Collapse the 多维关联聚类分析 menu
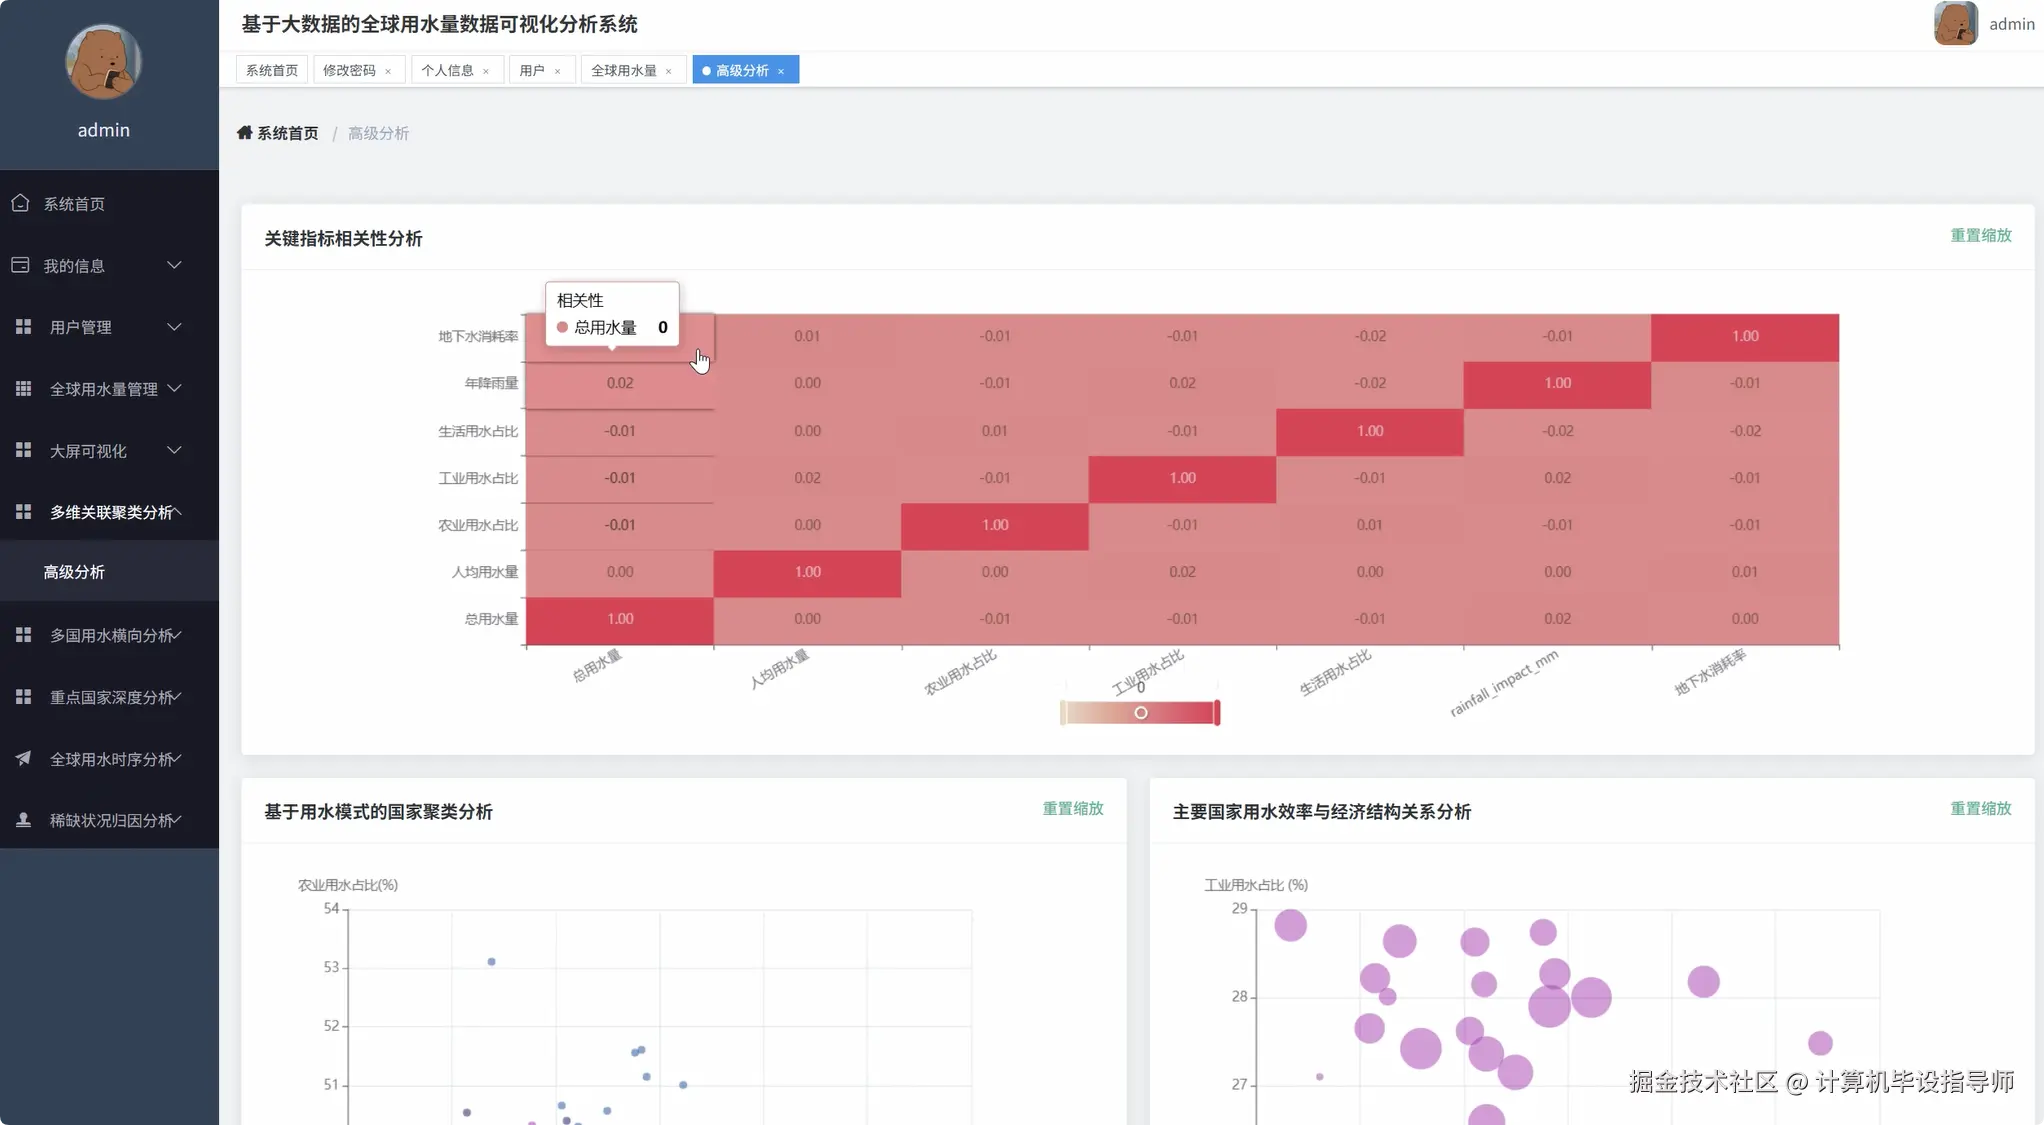The width and height of the screenshot is (2044, 1125). 176,511
